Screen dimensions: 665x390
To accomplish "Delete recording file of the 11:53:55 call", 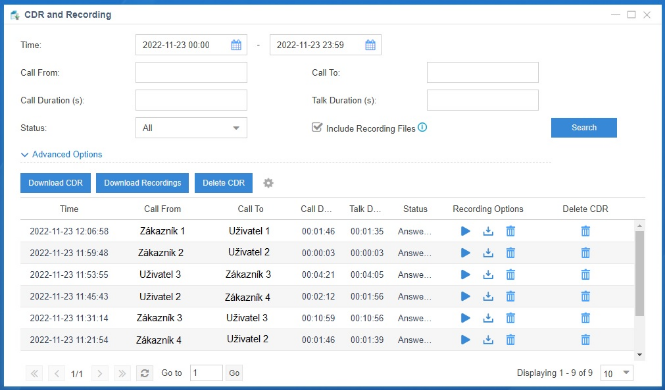I will pyautogui.click(x=511, y=274).
